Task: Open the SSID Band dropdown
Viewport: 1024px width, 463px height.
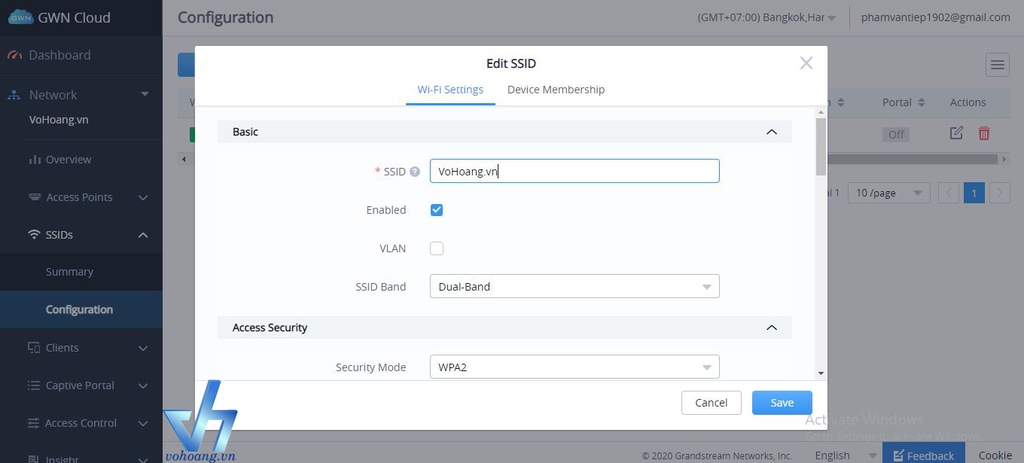Action: tap(574, 287)
